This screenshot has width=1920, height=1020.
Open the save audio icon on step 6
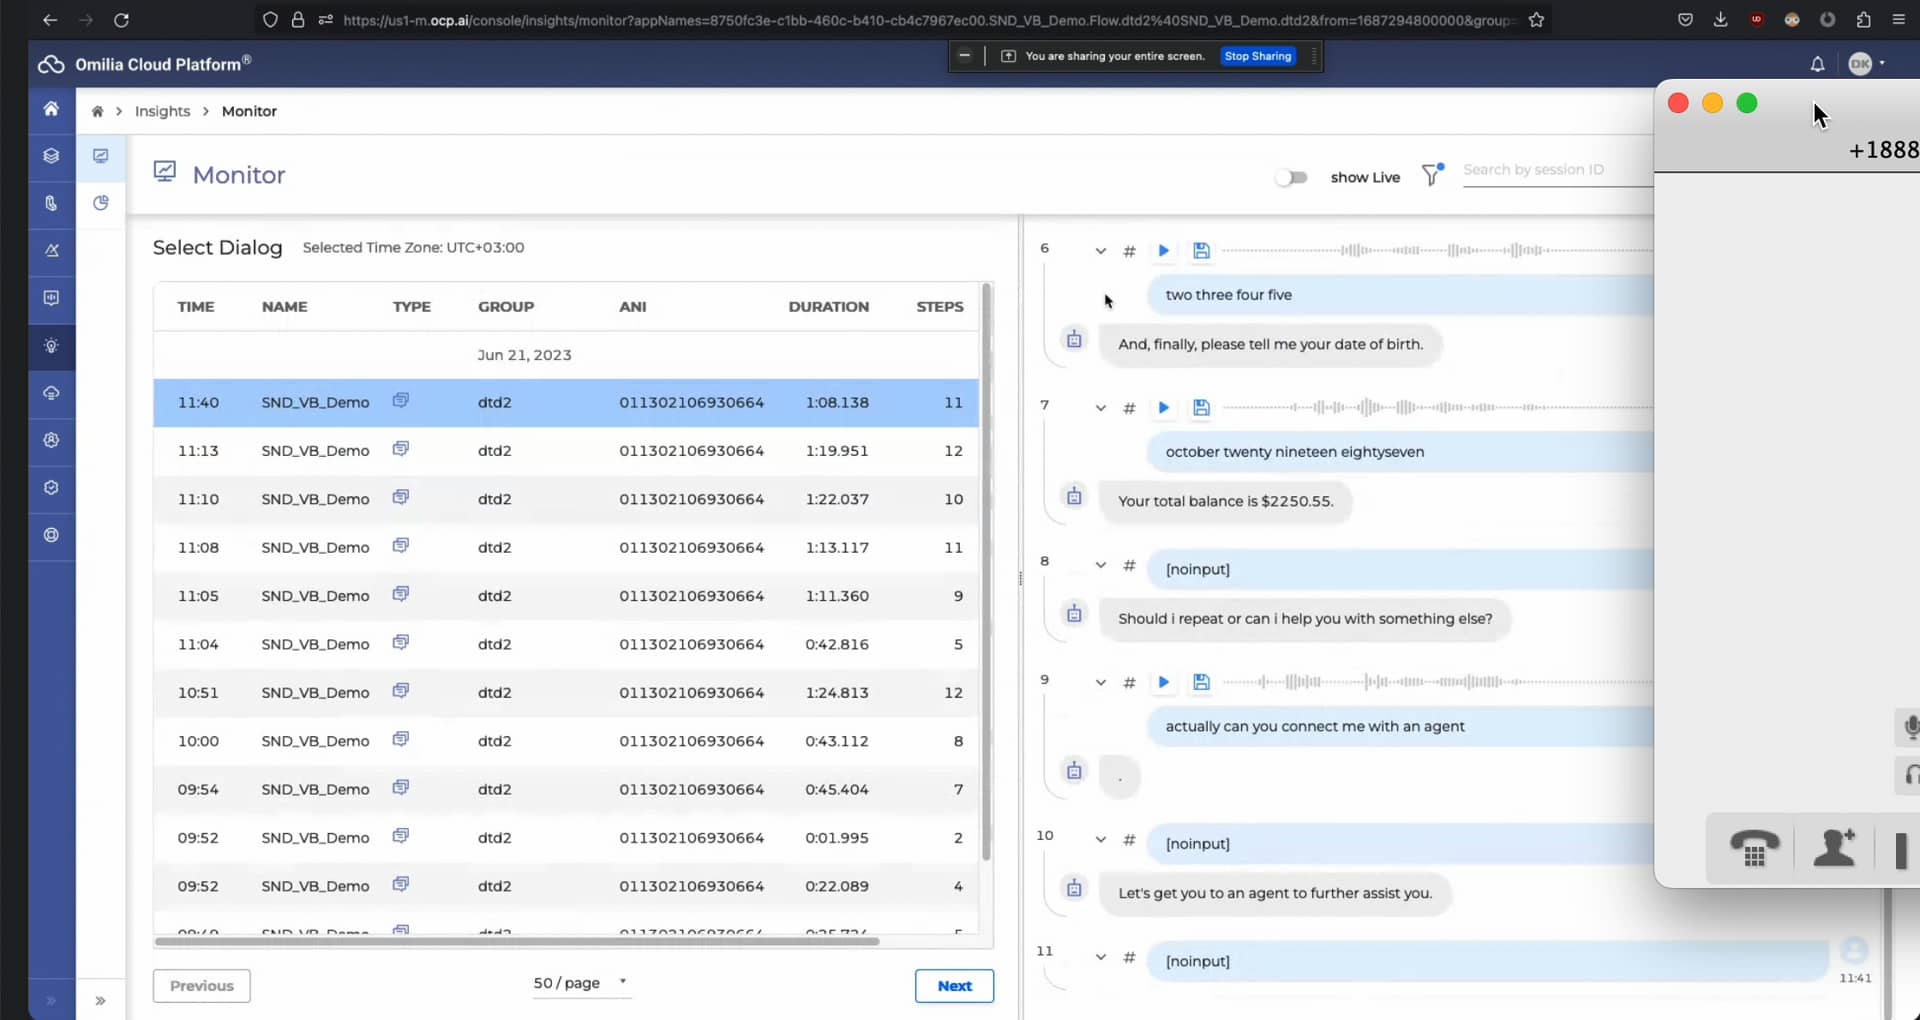1201,250
